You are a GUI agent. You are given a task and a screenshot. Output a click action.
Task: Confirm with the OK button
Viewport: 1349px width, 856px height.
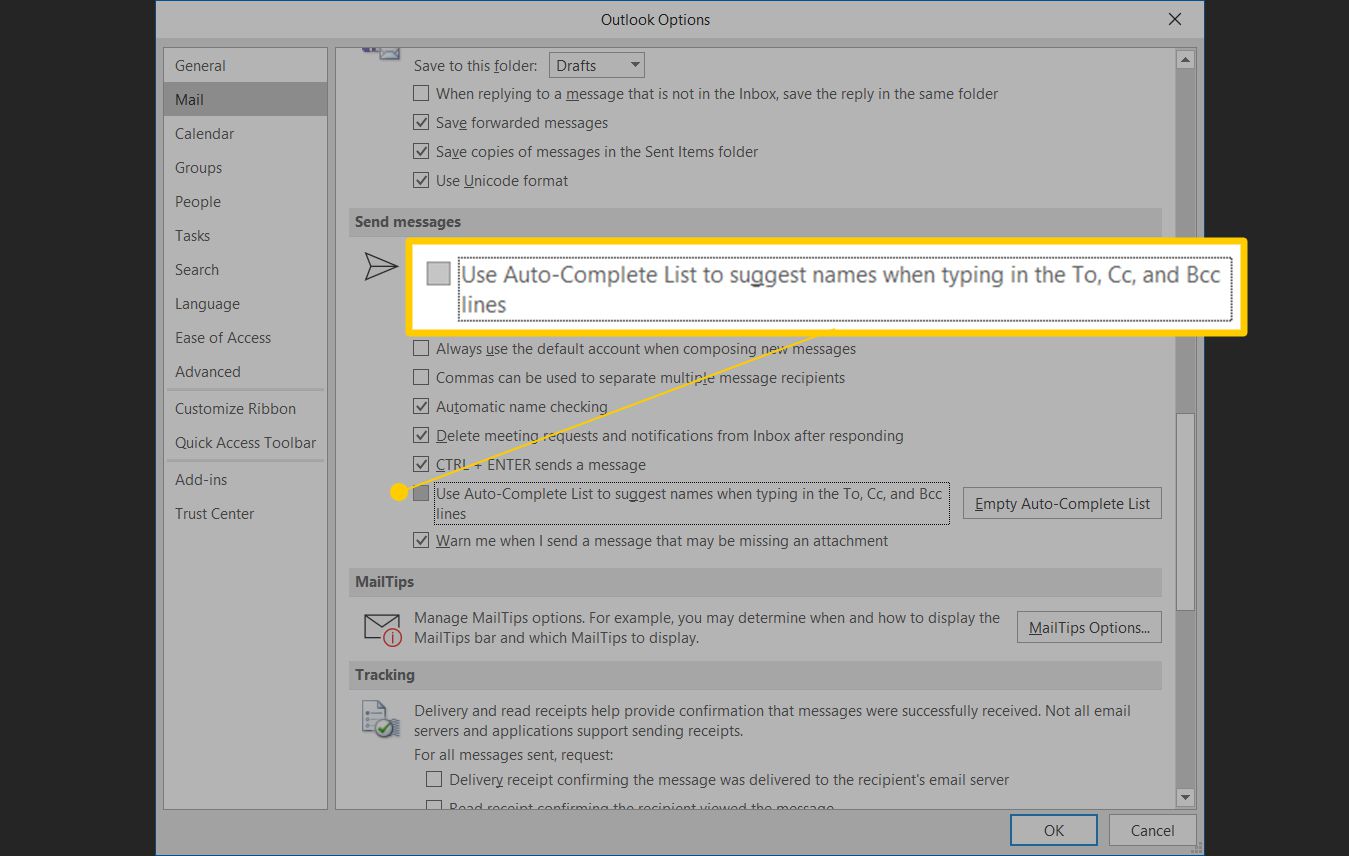(1054, 830)
